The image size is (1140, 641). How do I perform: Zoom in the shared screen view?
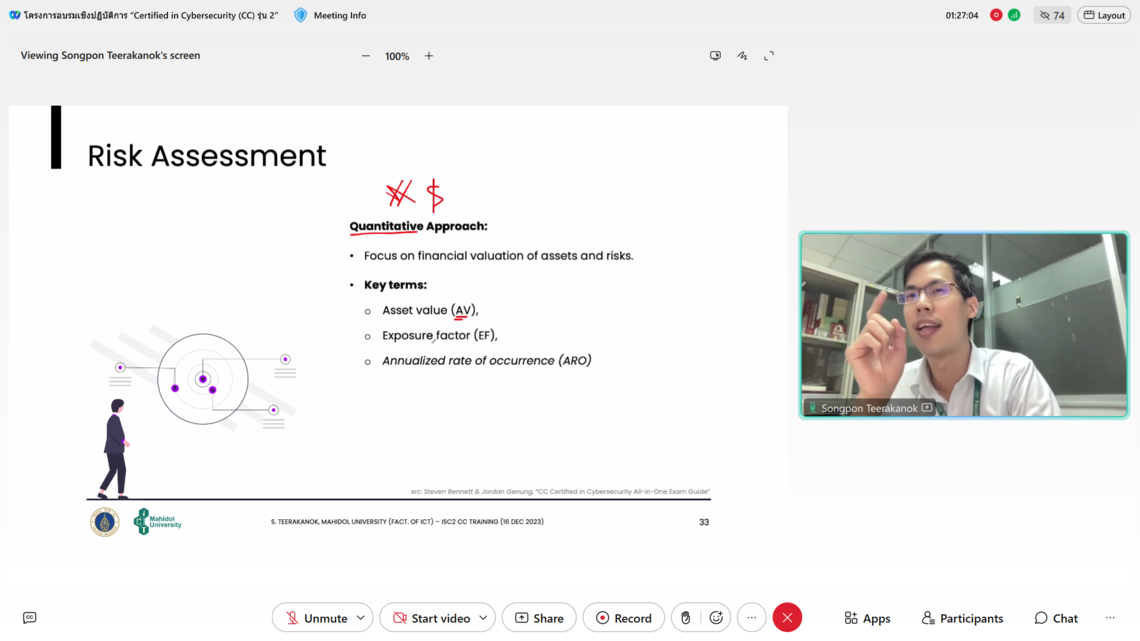pyautogui.click(x=429, y=56)
